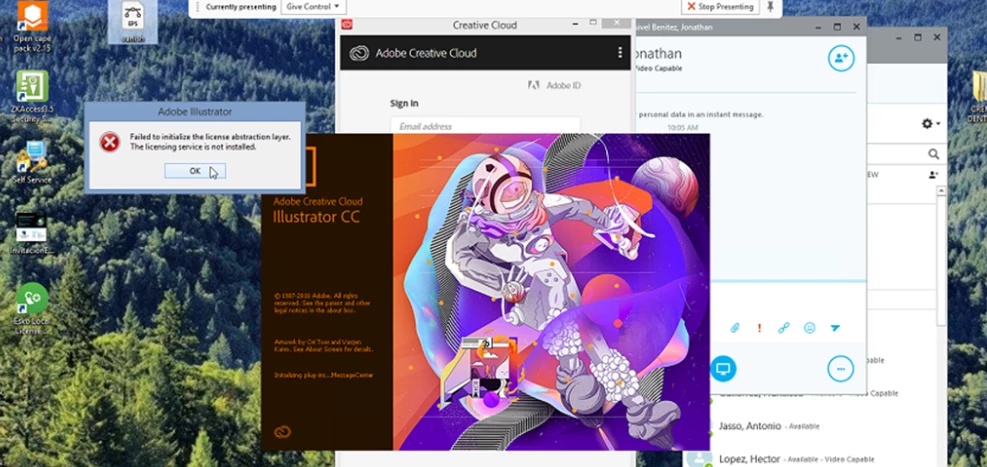Select the EPS file icon on desktop
The image size is (987, 467).
133,21
